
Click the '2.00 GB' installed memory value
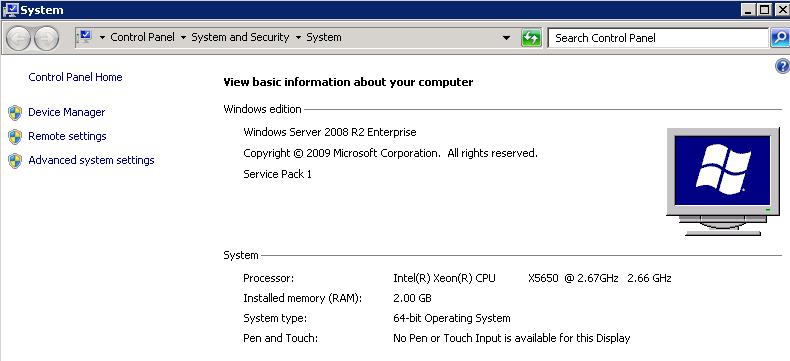412,298
